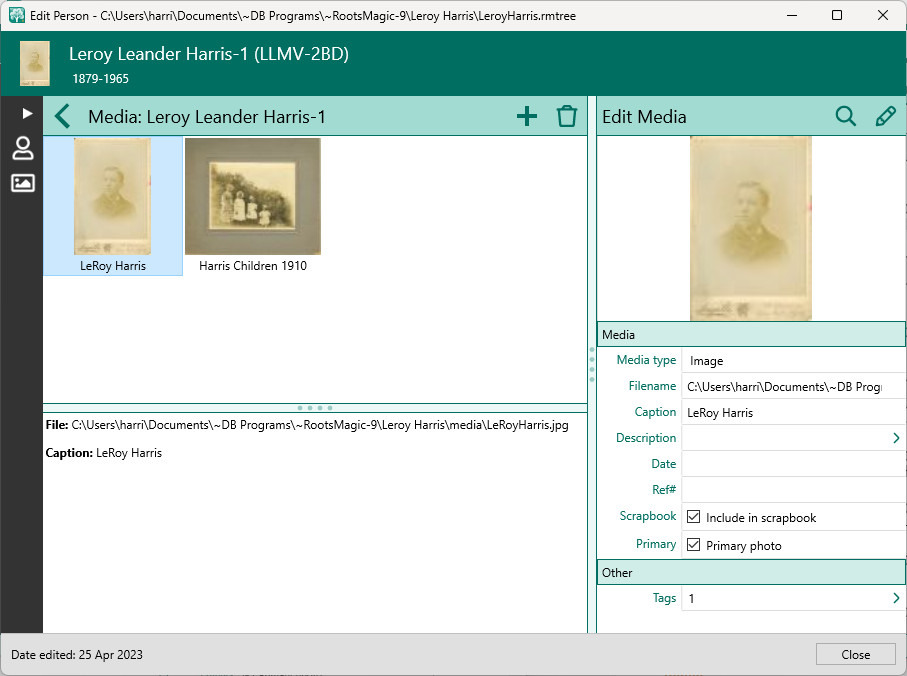The image size is (907, 676).
Task: Toggle Primary photo checkbox
Action: point(694,545)
